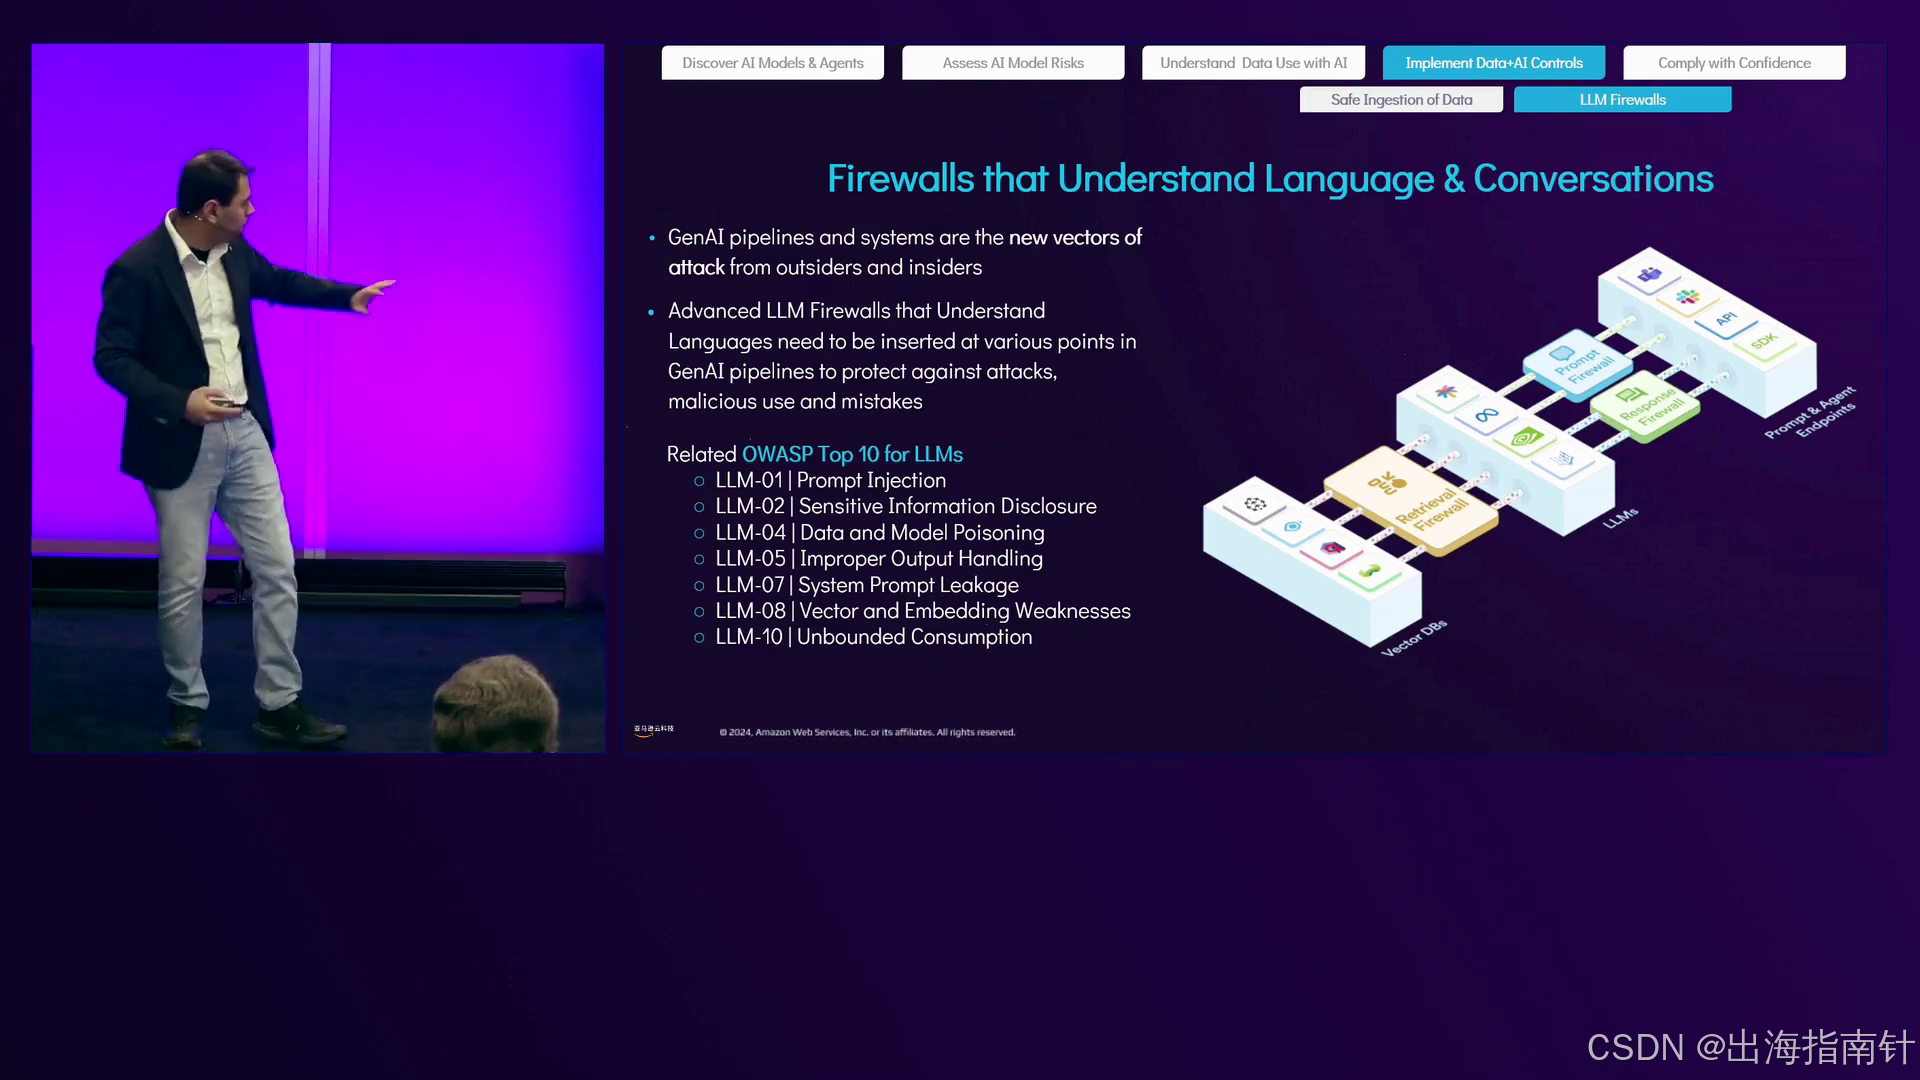The width and height of the screenshot is (1920, 1080).
Task: Click the Microsoft Teams icon tile
Action: (1649, 274)
